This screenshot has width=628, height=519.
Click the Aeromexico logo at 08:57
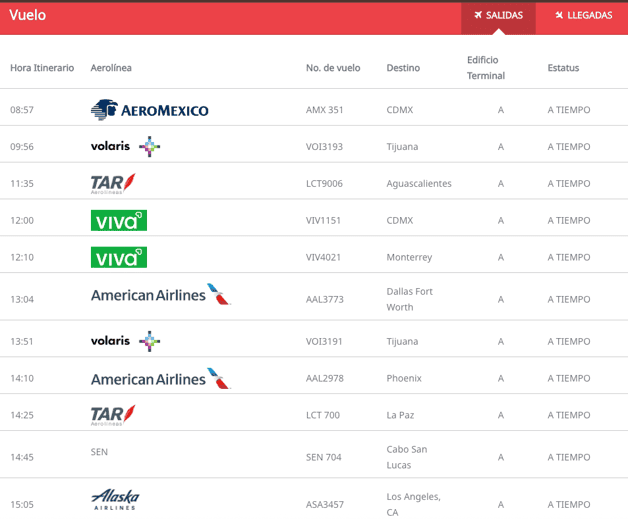[x=150, y=109]
